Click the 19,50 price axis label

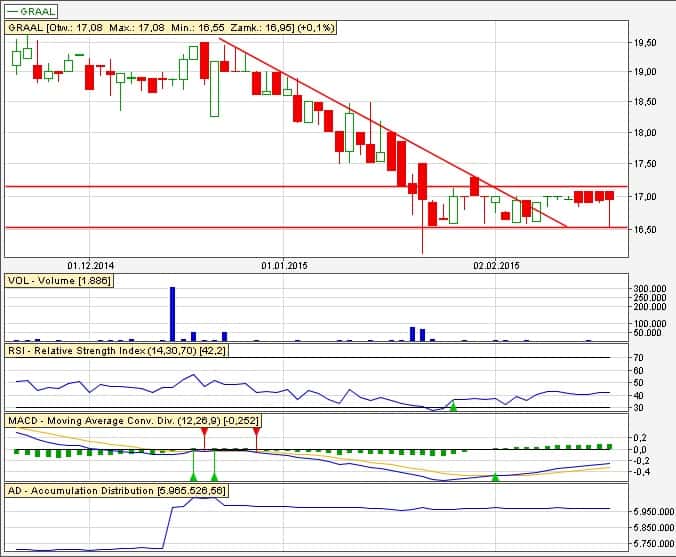coord(645,43)
